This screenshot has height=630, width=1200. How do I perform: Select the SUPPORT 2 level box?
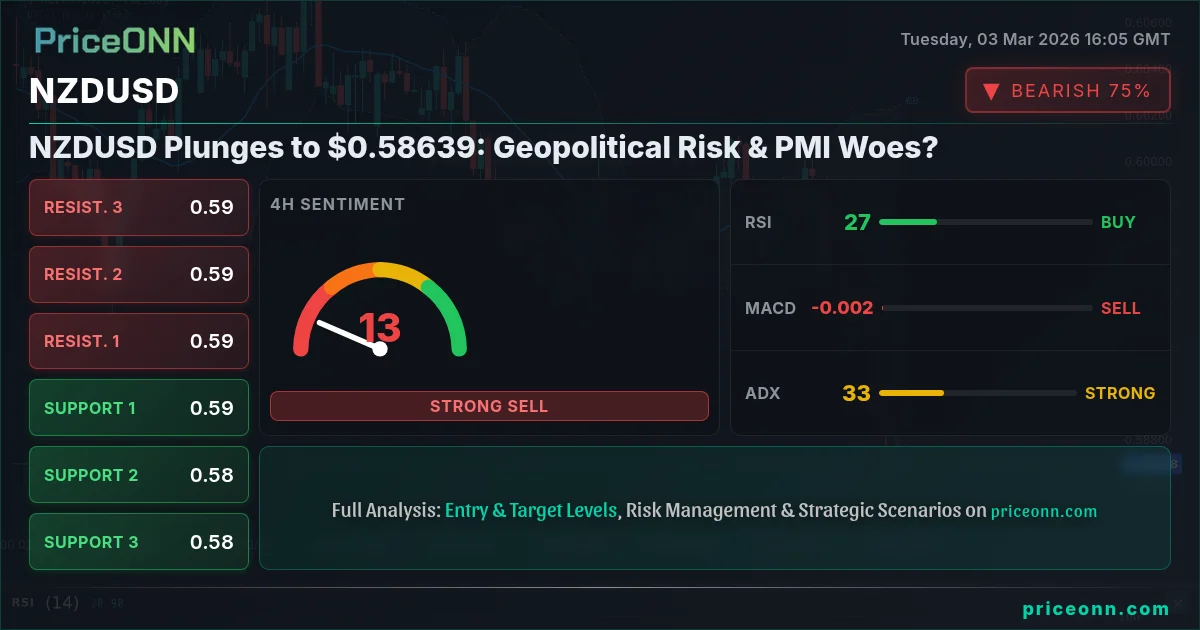(x=139, y=475)
